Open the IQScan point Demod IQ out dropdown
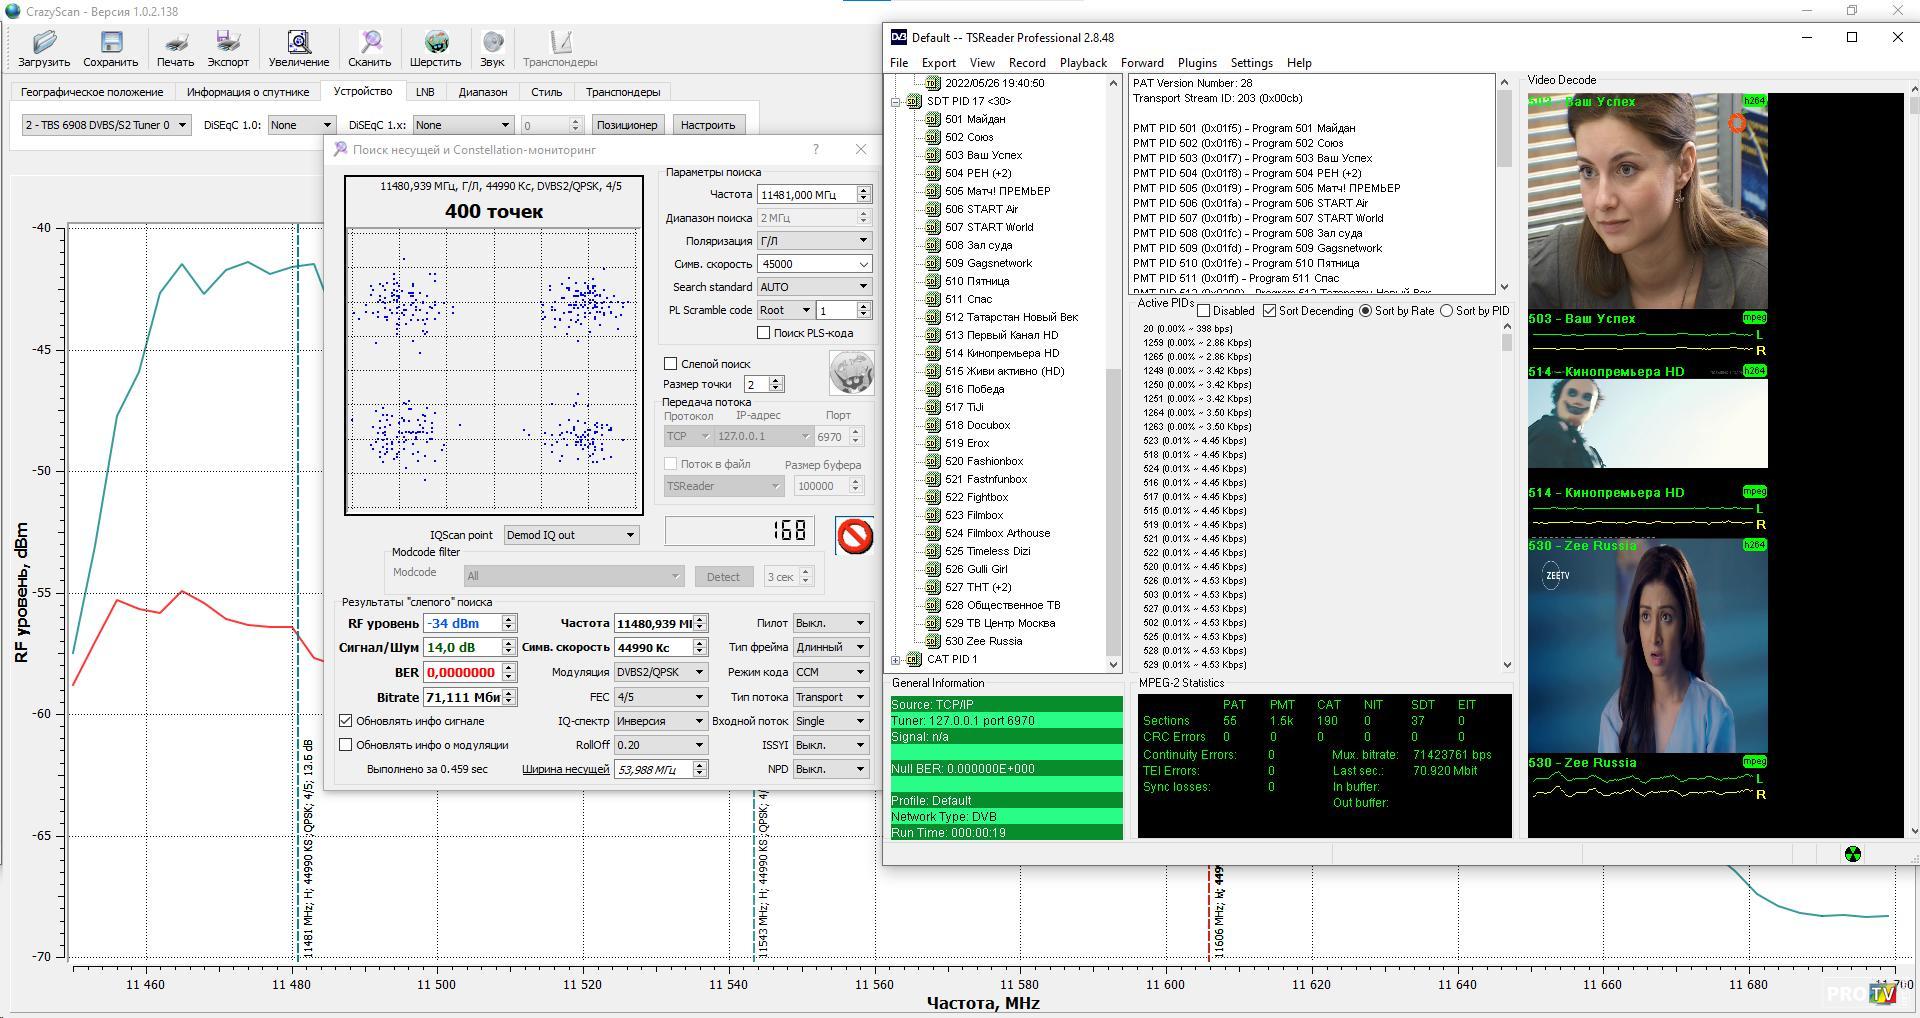The width and height of the screenshot is (1920, 1018). pos(571,535)
